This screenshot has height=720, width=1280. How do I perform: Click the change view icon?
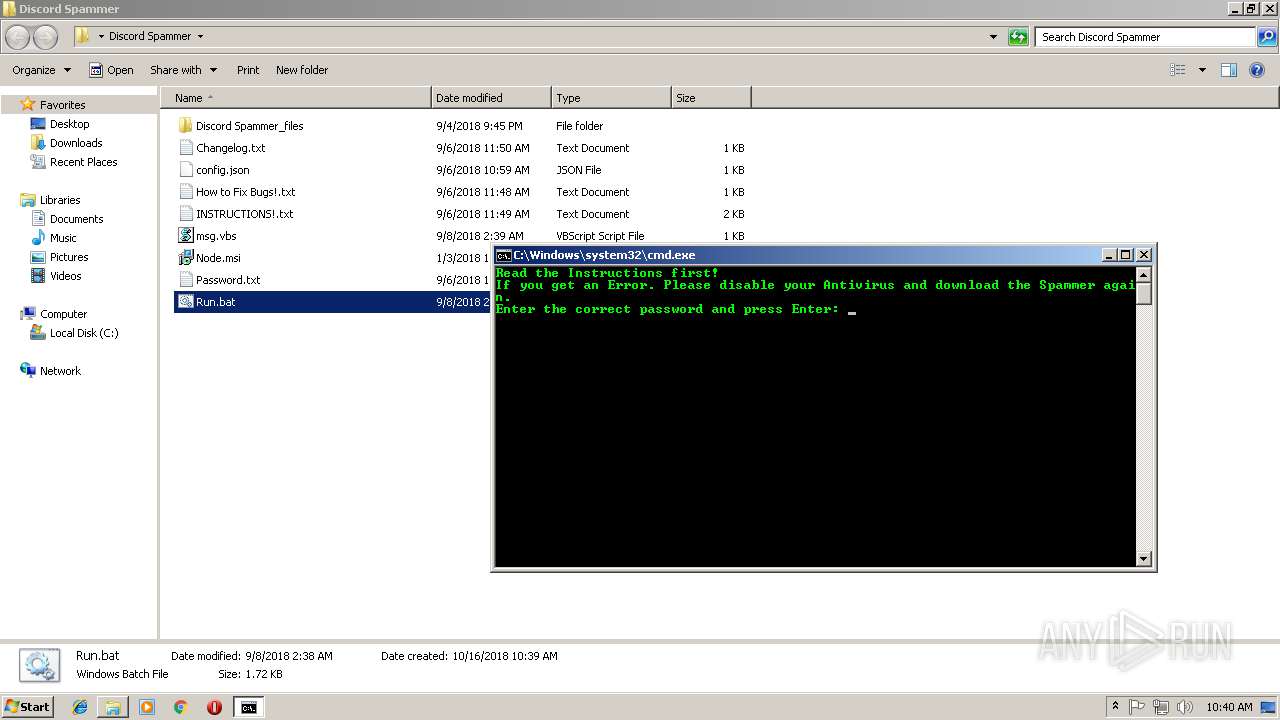pyautogui.click(x=1178, y=70)
